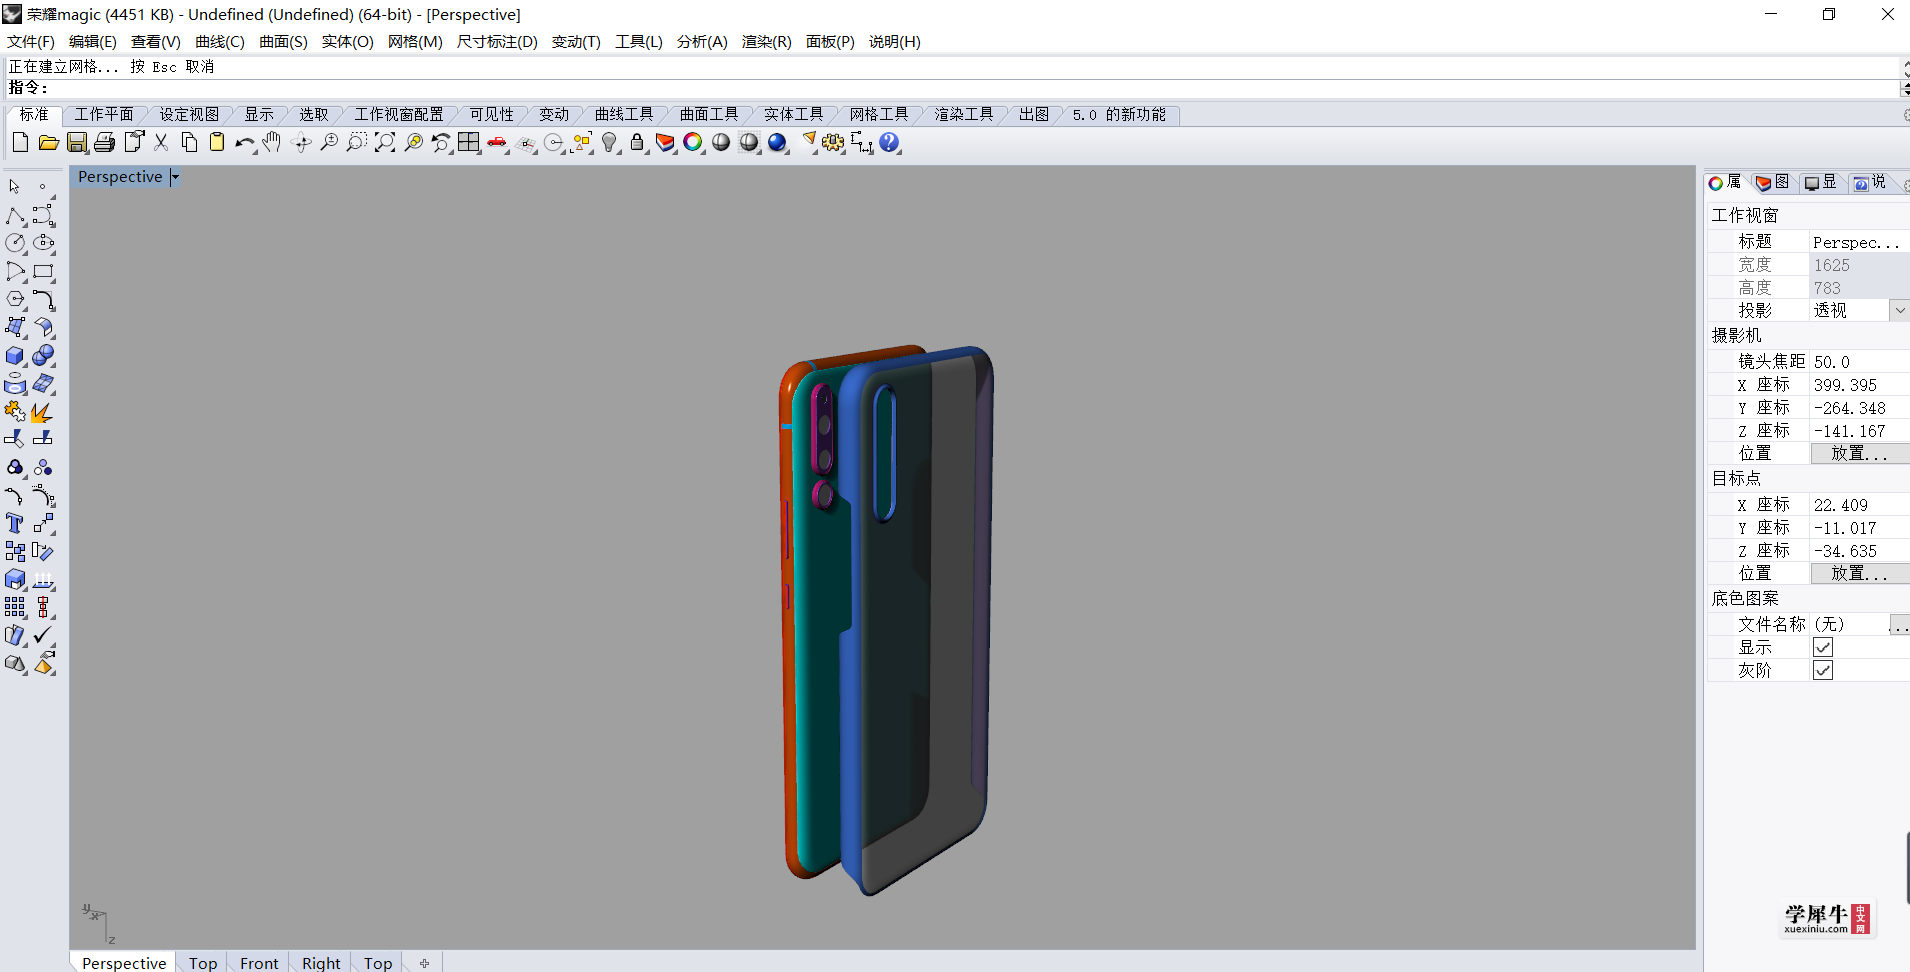This screenshot has height=972, width=1910.
Task: Switch to the Right viewport tab
Action: (x=321, y=962)
